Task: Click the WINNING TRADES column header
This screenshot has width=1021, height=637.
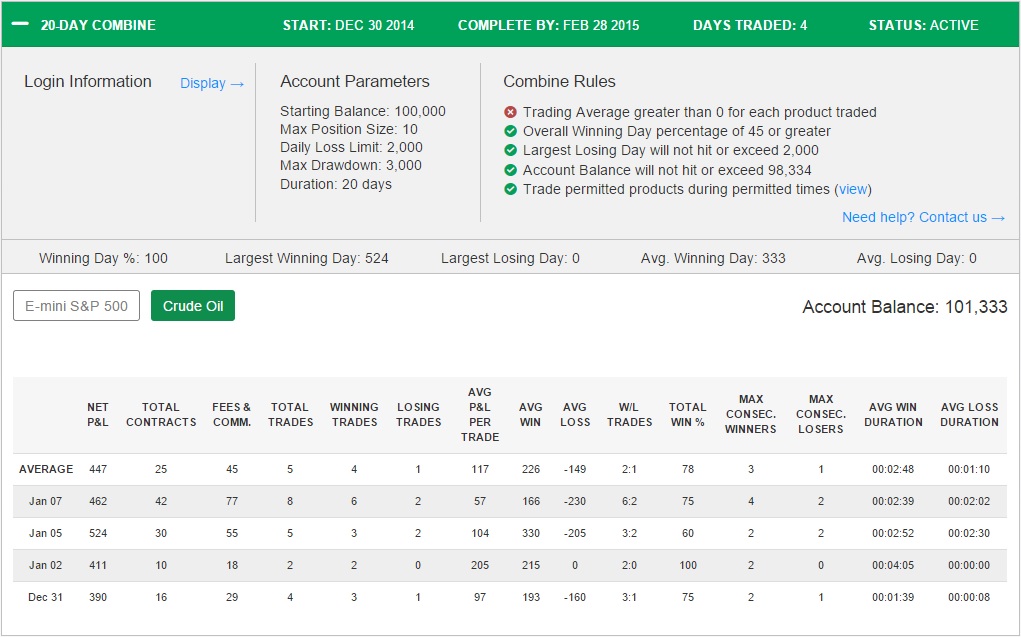Action: pos(354,414)
